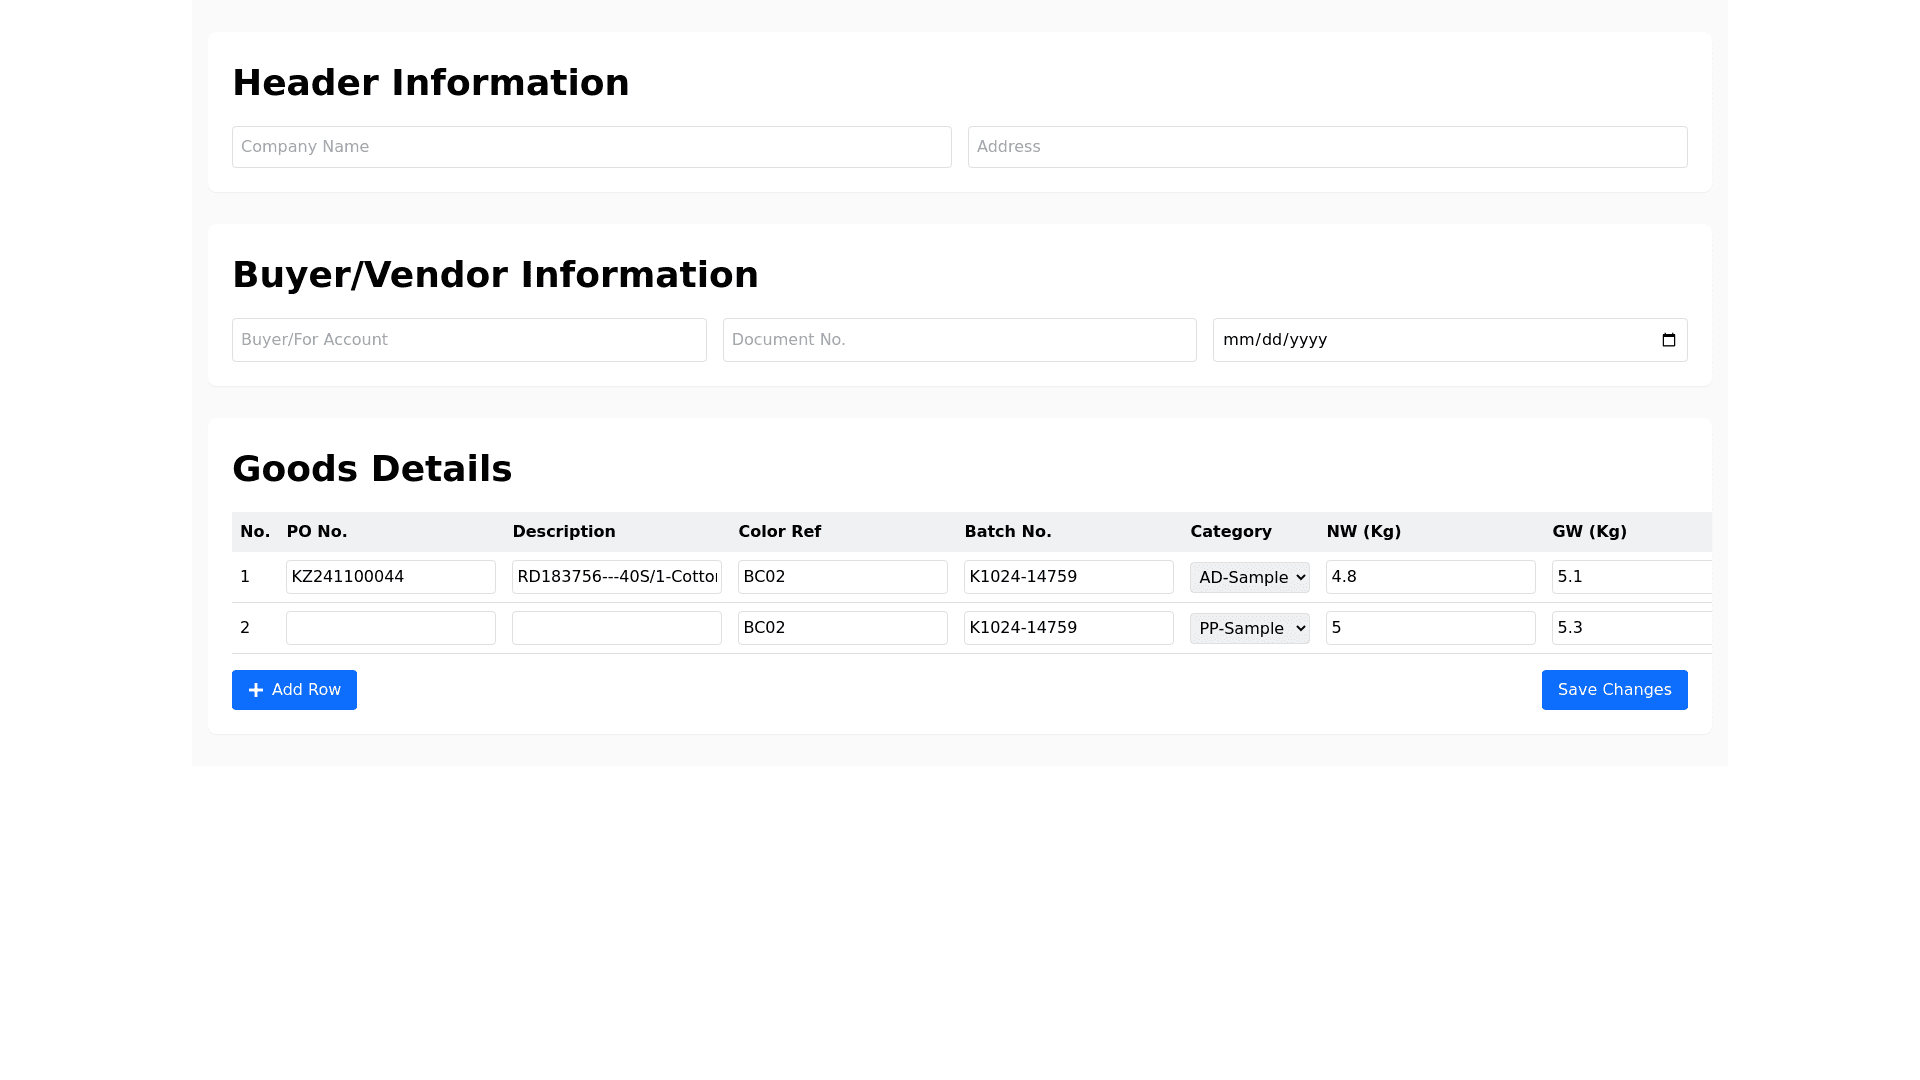Click into the Address field
The width and height of the screenshot is (1920, 1080).
(x=1327, y=147)
